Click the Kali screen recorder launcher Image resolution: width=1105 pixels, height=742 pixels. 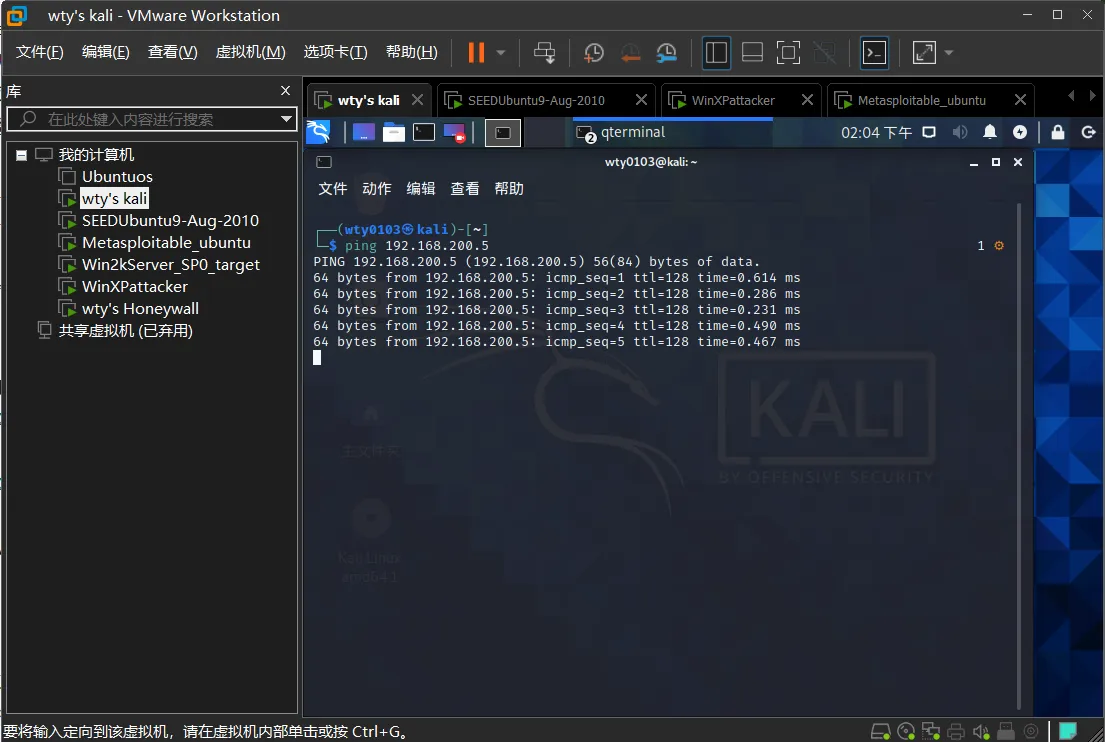(454, 132)
